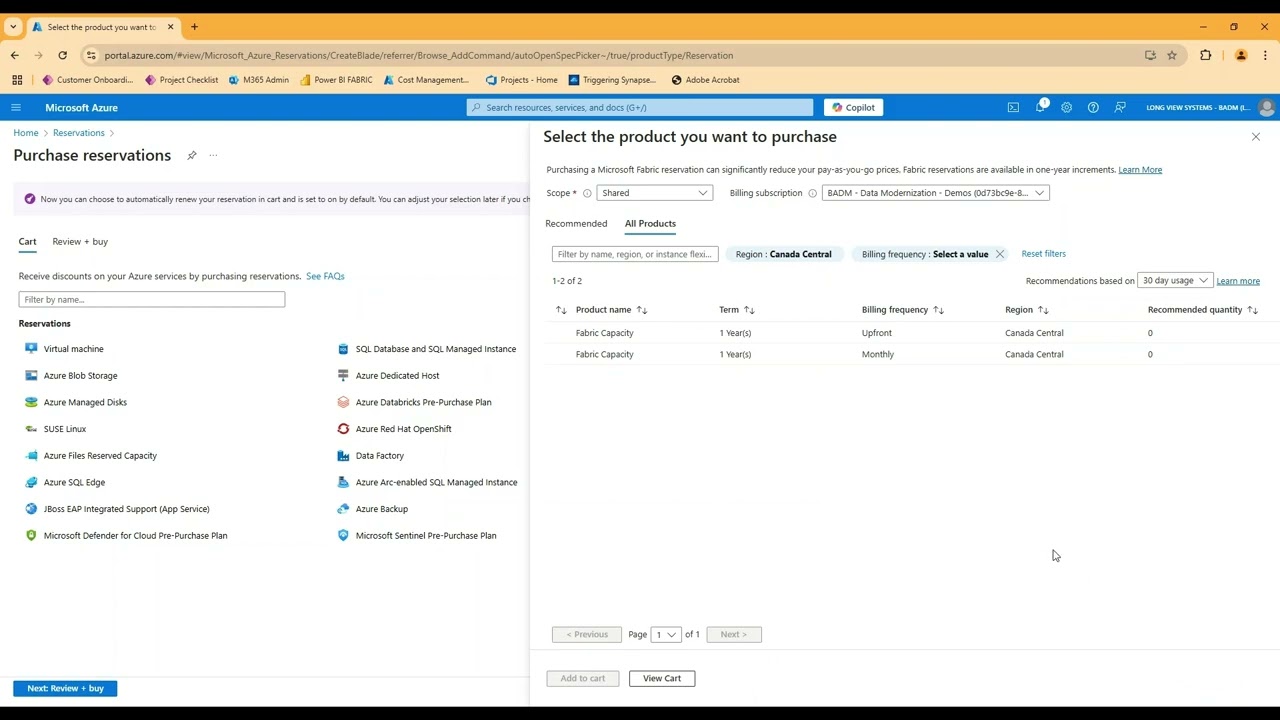Remove the Billing frequency filter
The image size is (1280, 720).
(999, 254)
